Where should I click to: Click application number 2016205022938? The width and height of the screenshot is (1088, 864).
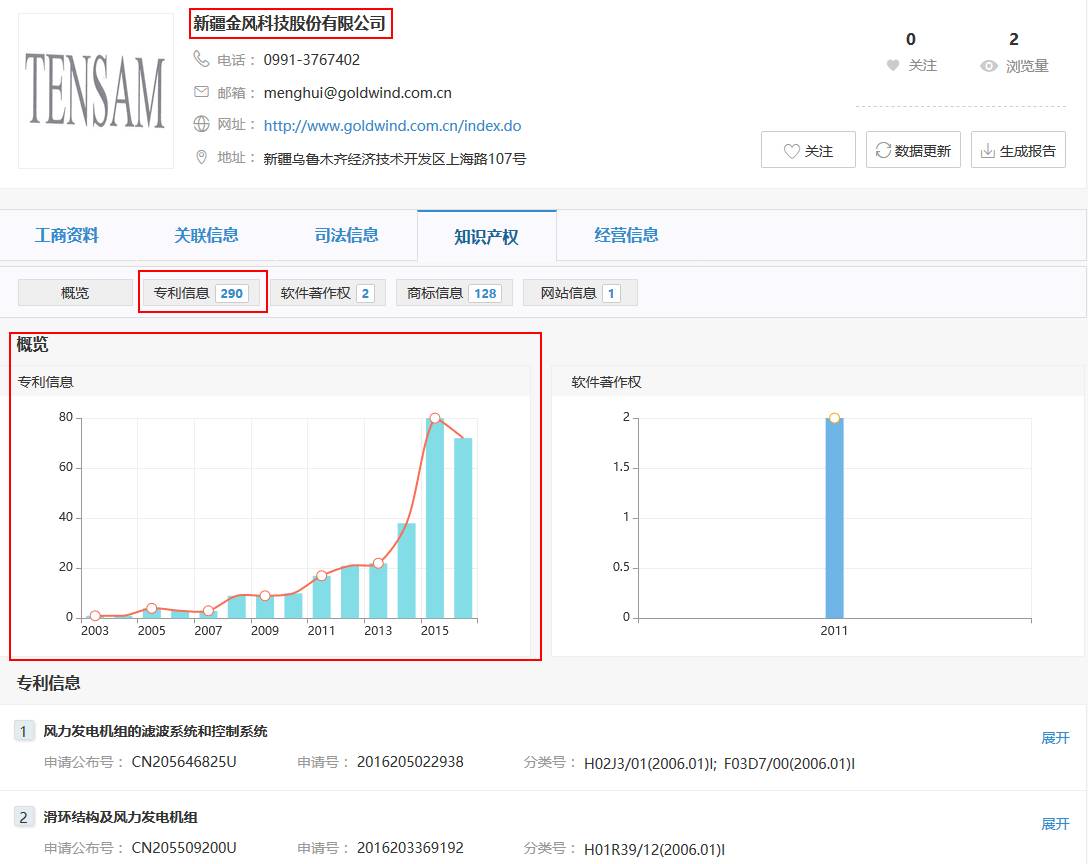[410, 762]
